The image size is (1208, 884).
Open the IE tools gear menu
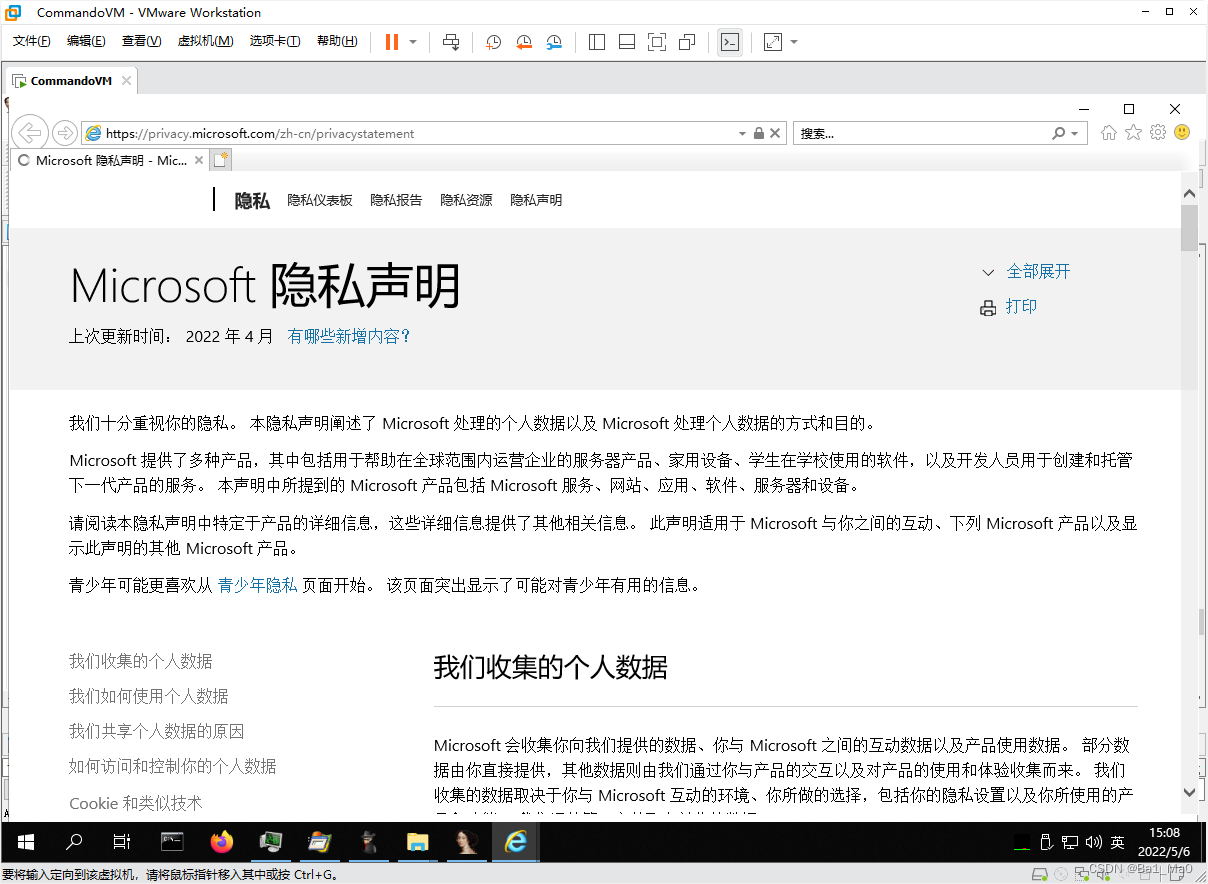[x=1158, y=132]
